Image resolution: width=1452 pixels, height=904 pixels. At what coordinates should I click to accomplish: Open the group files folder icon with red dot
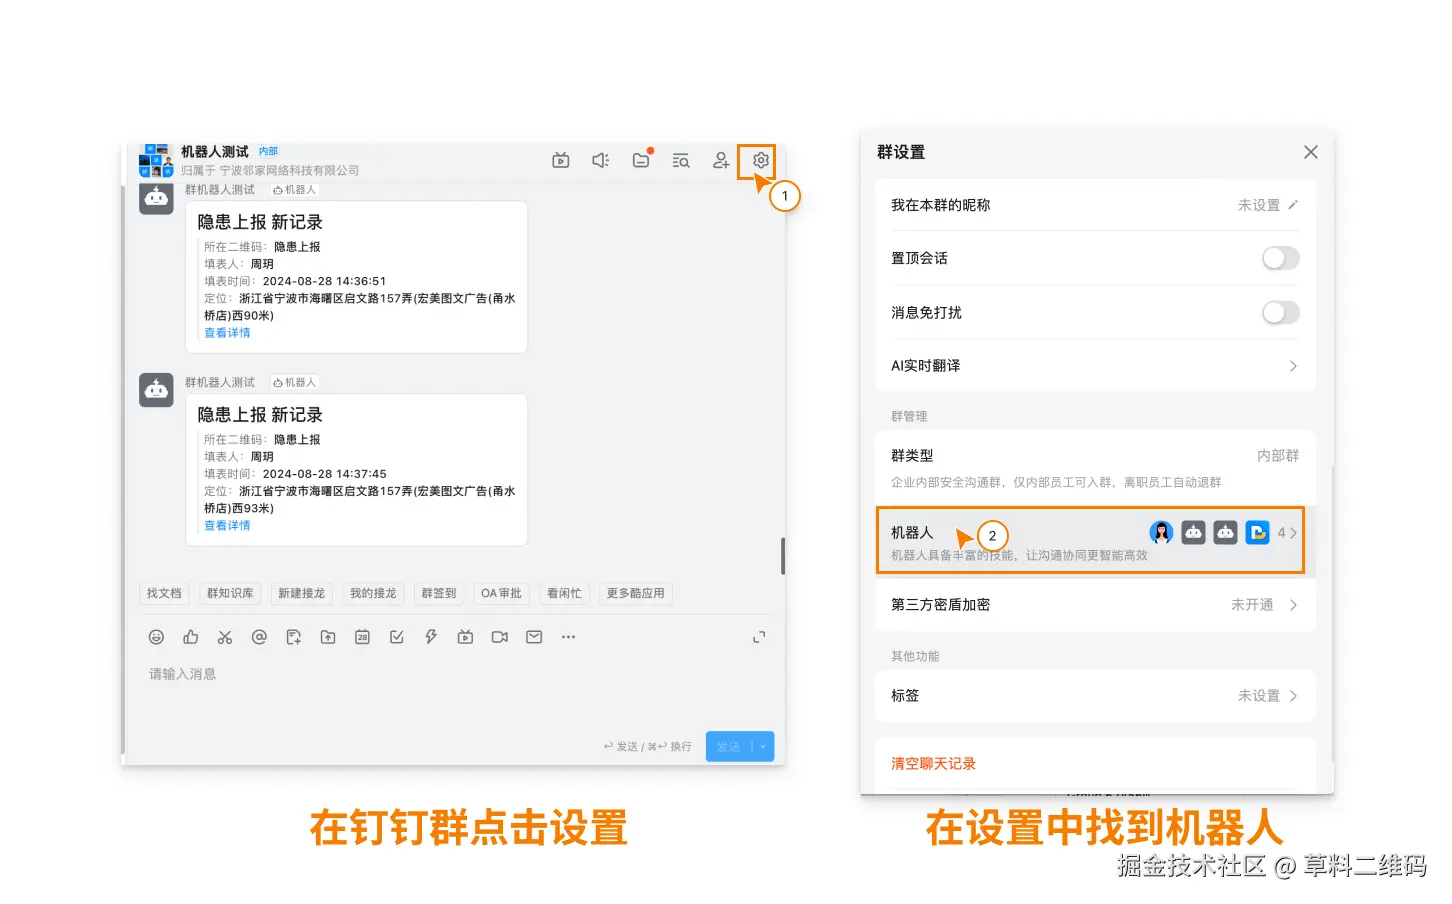tap(641, 160)
